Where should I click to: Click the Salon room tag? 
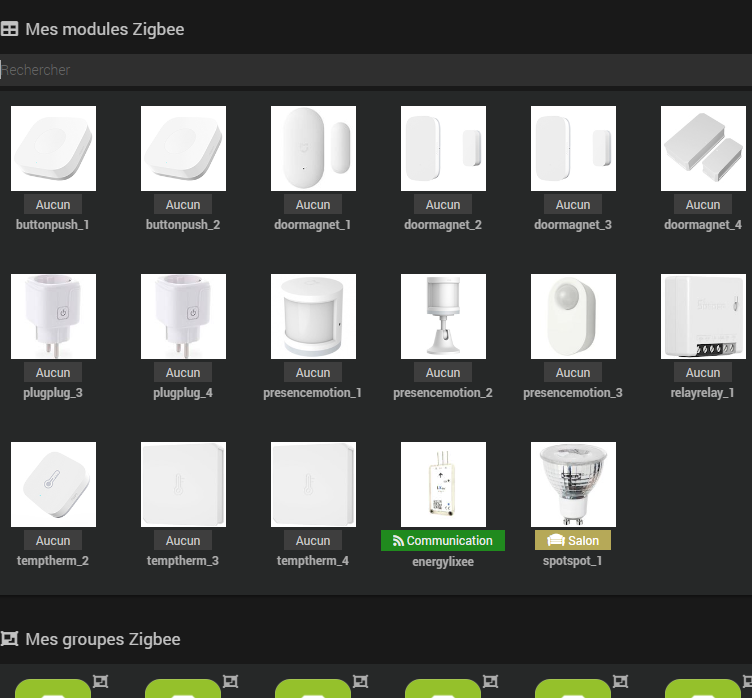(573, 541)
